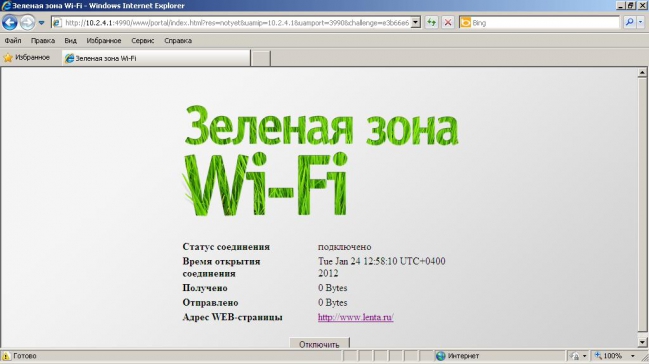
Task: Expand the address bar history dropdown
Action: pos(416,23)
